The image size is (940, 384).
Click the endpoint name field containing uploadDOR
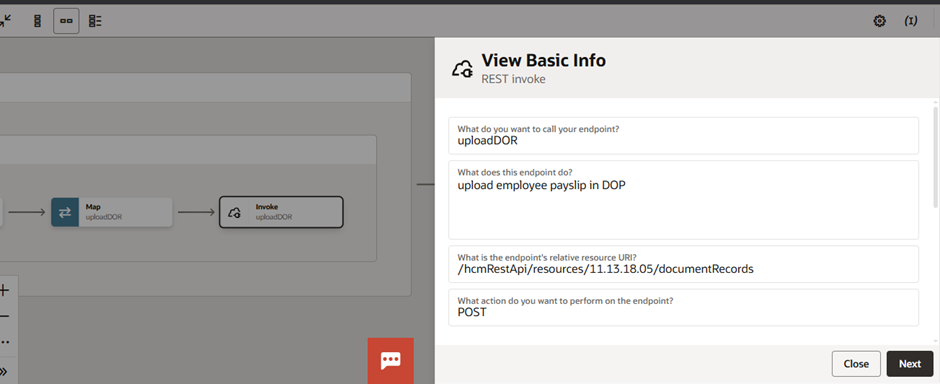pos(683,135)
